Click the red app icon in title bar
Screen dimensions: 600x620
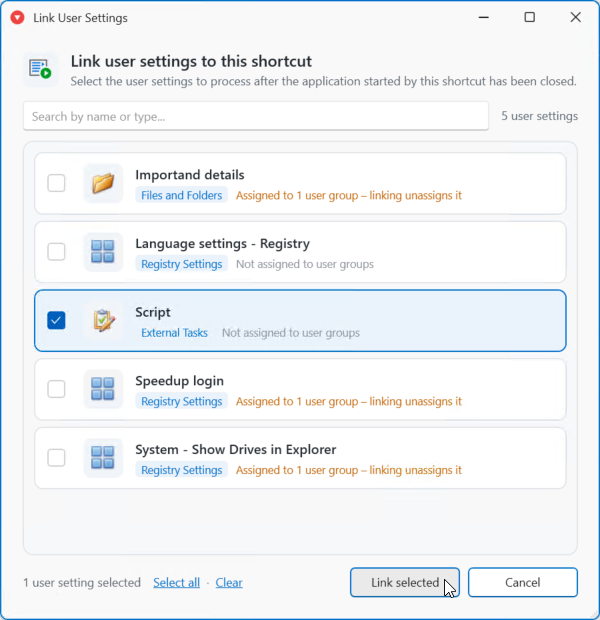pos(17,17)
